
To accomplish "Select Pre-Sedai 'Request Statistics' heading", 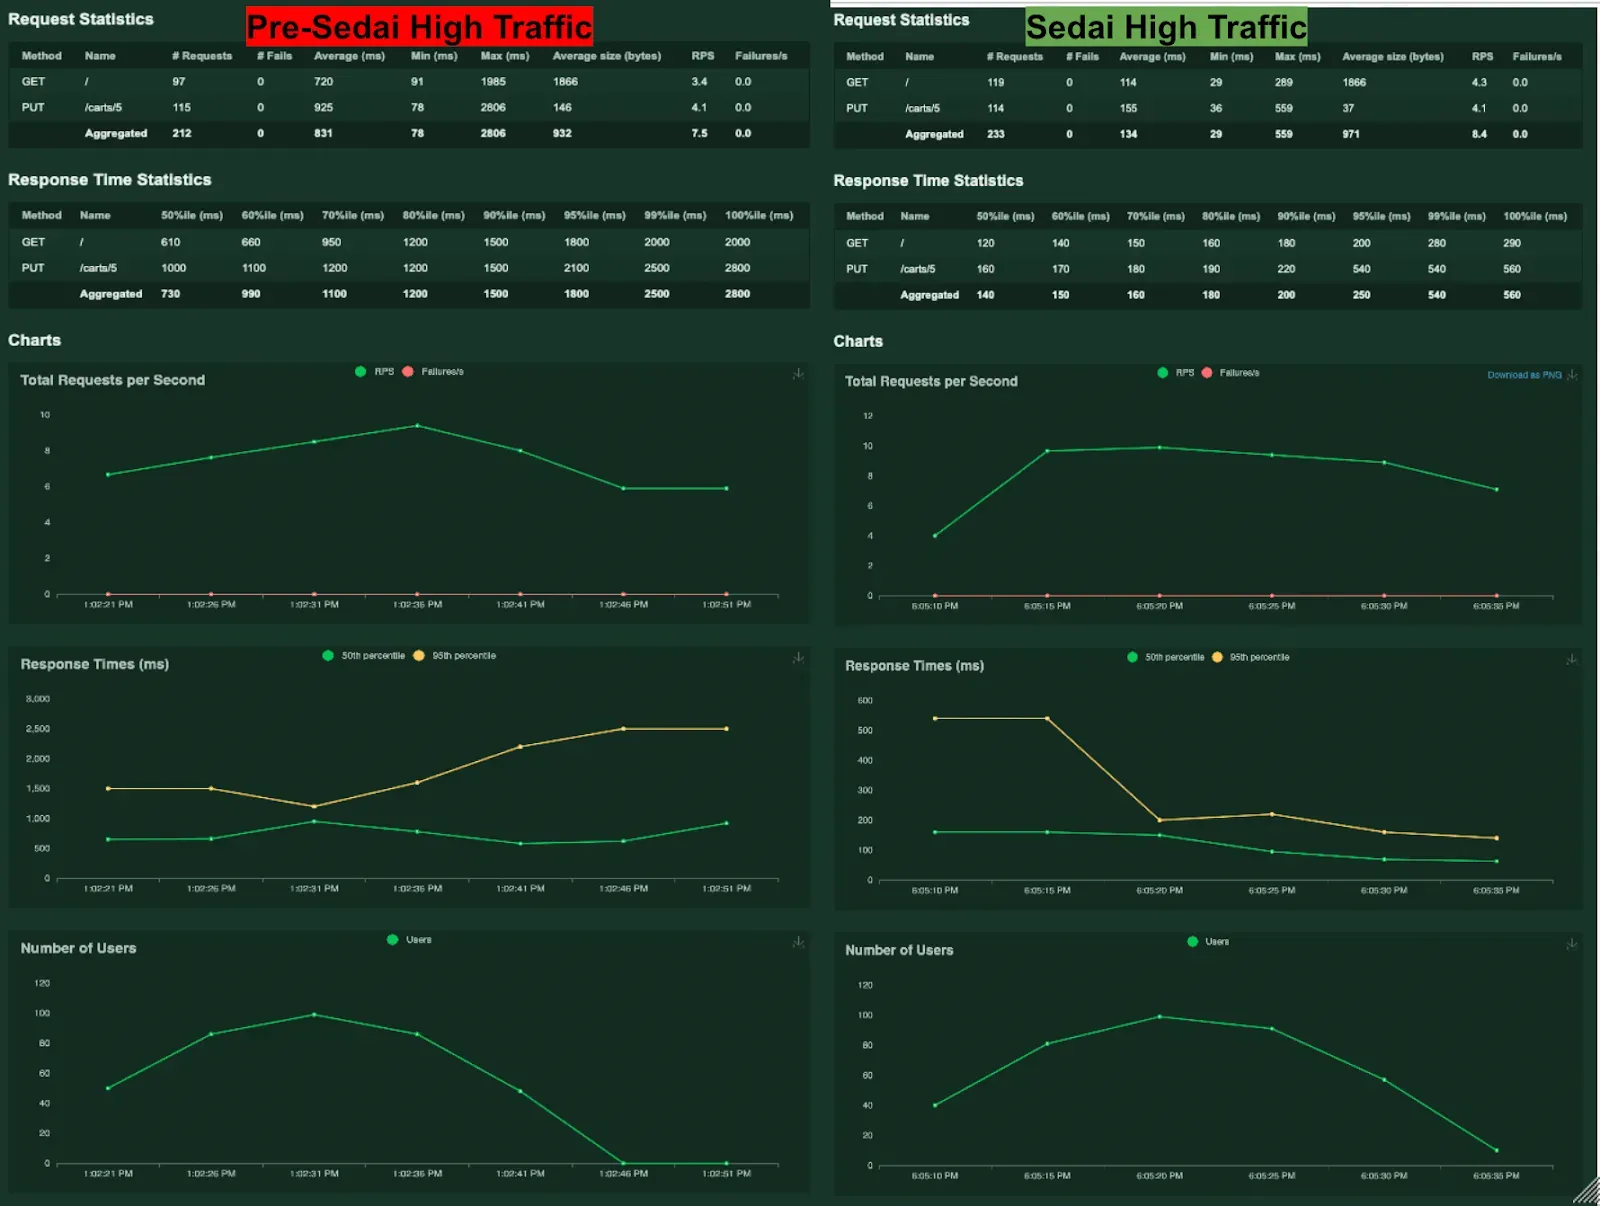I will click(81, 19).
